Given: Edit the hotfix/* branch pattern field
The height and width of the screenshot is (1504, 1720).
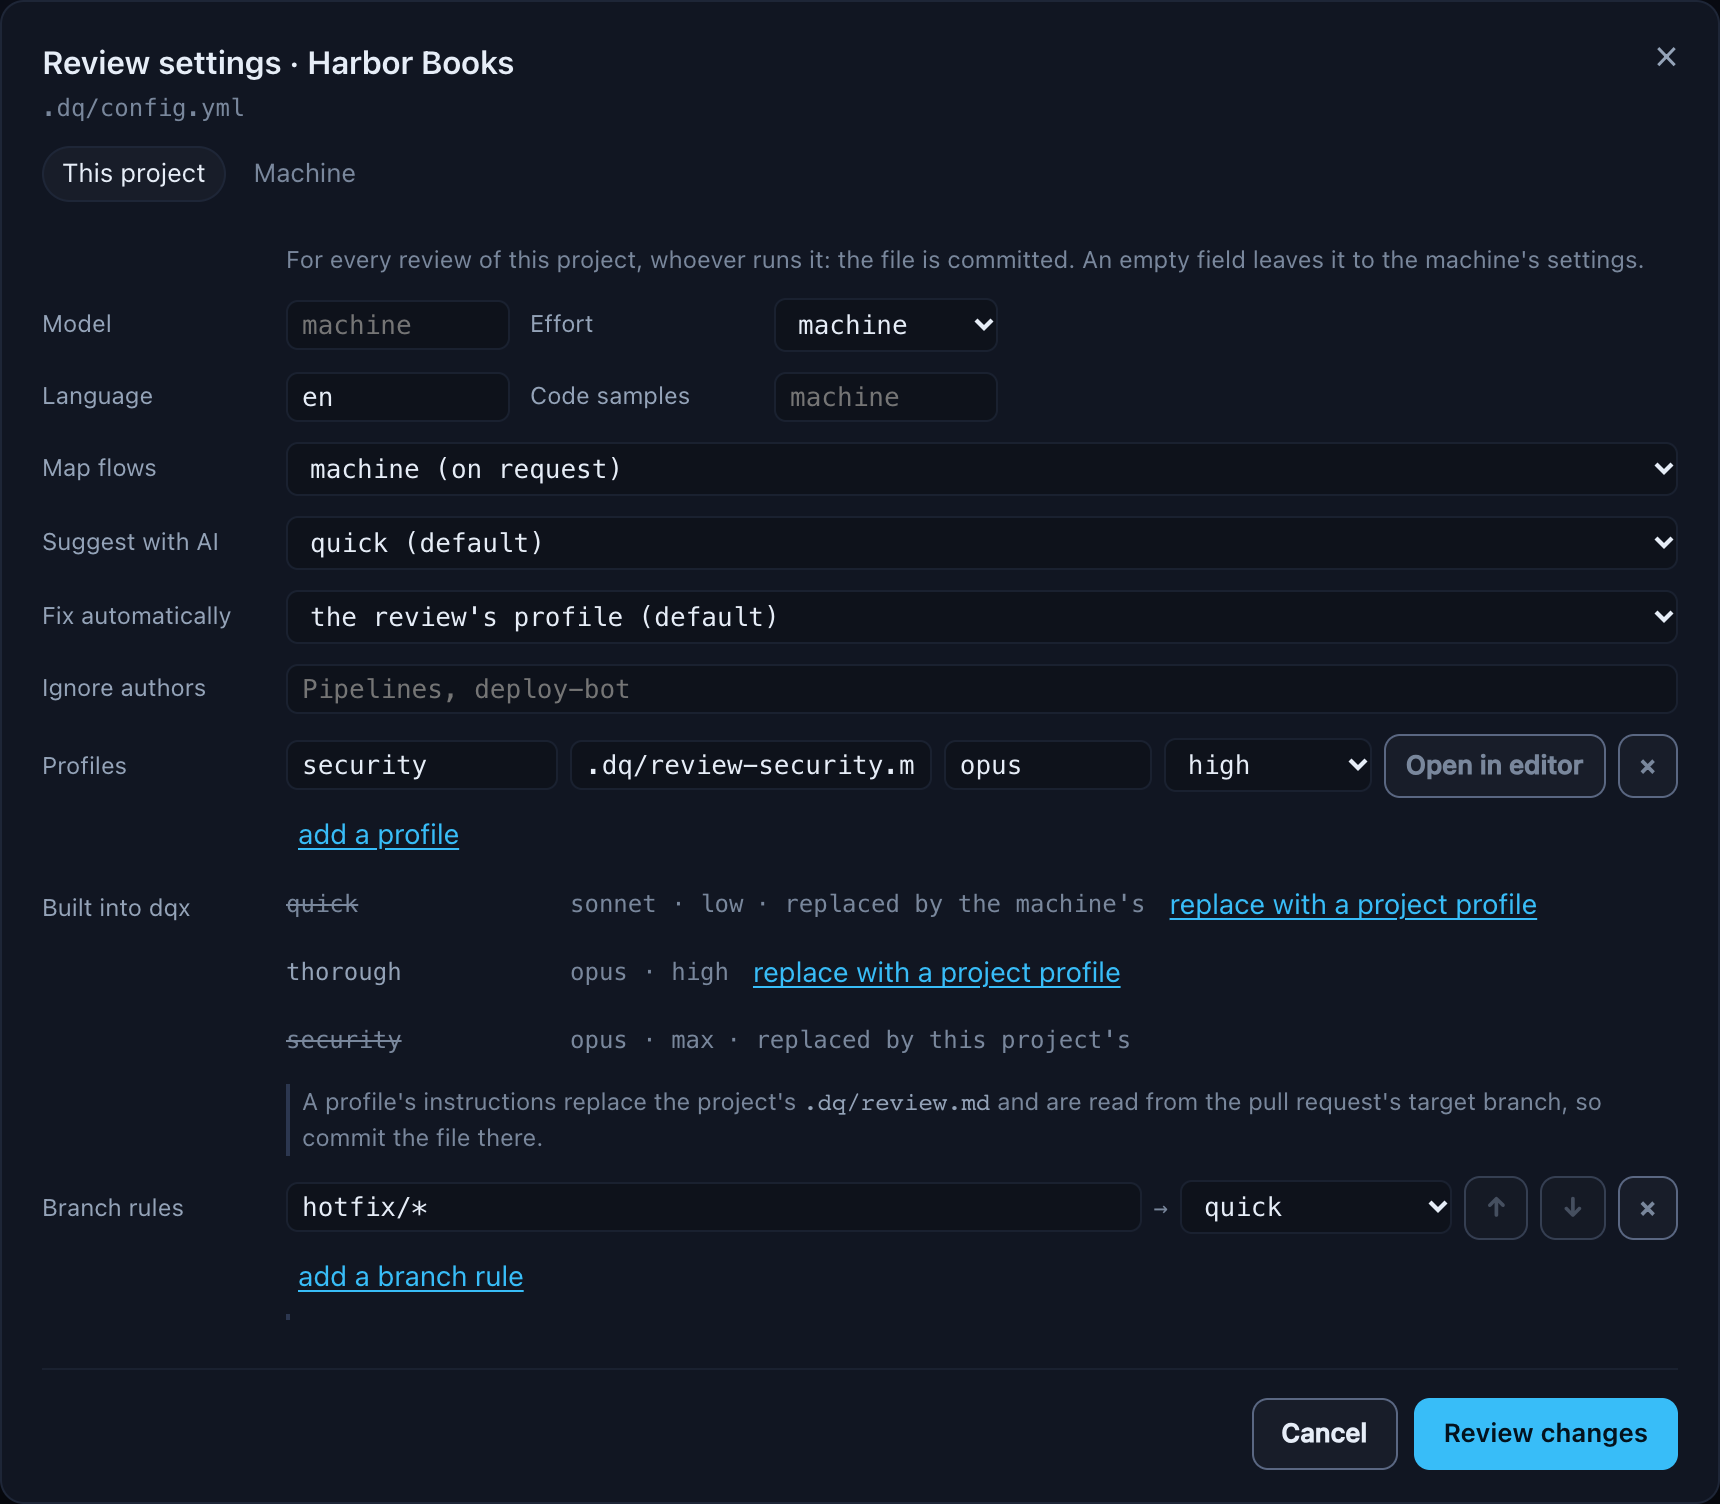Looking at the screenshot, I should click(713, 1208).
